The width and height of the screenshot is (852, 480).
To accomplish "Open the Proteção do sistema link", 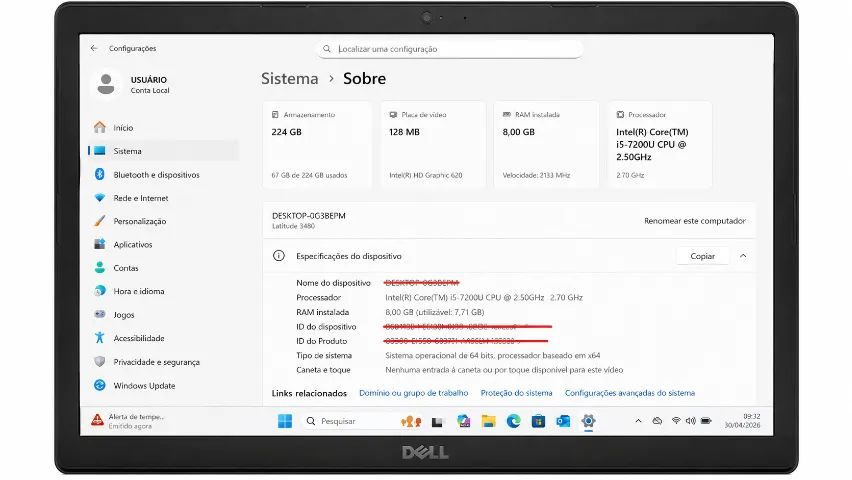I will 516,393.
